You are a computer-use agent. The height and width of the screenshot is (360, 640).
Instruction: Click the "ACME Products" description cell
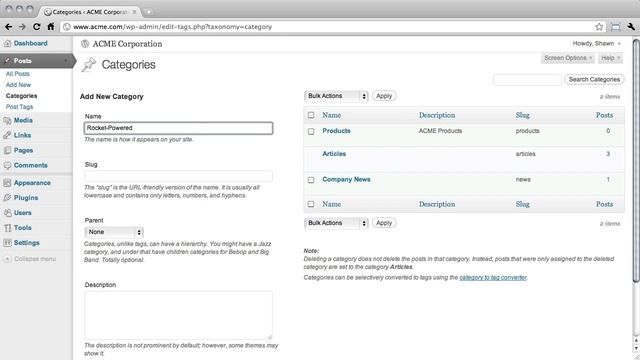click(x=440, y=131)
